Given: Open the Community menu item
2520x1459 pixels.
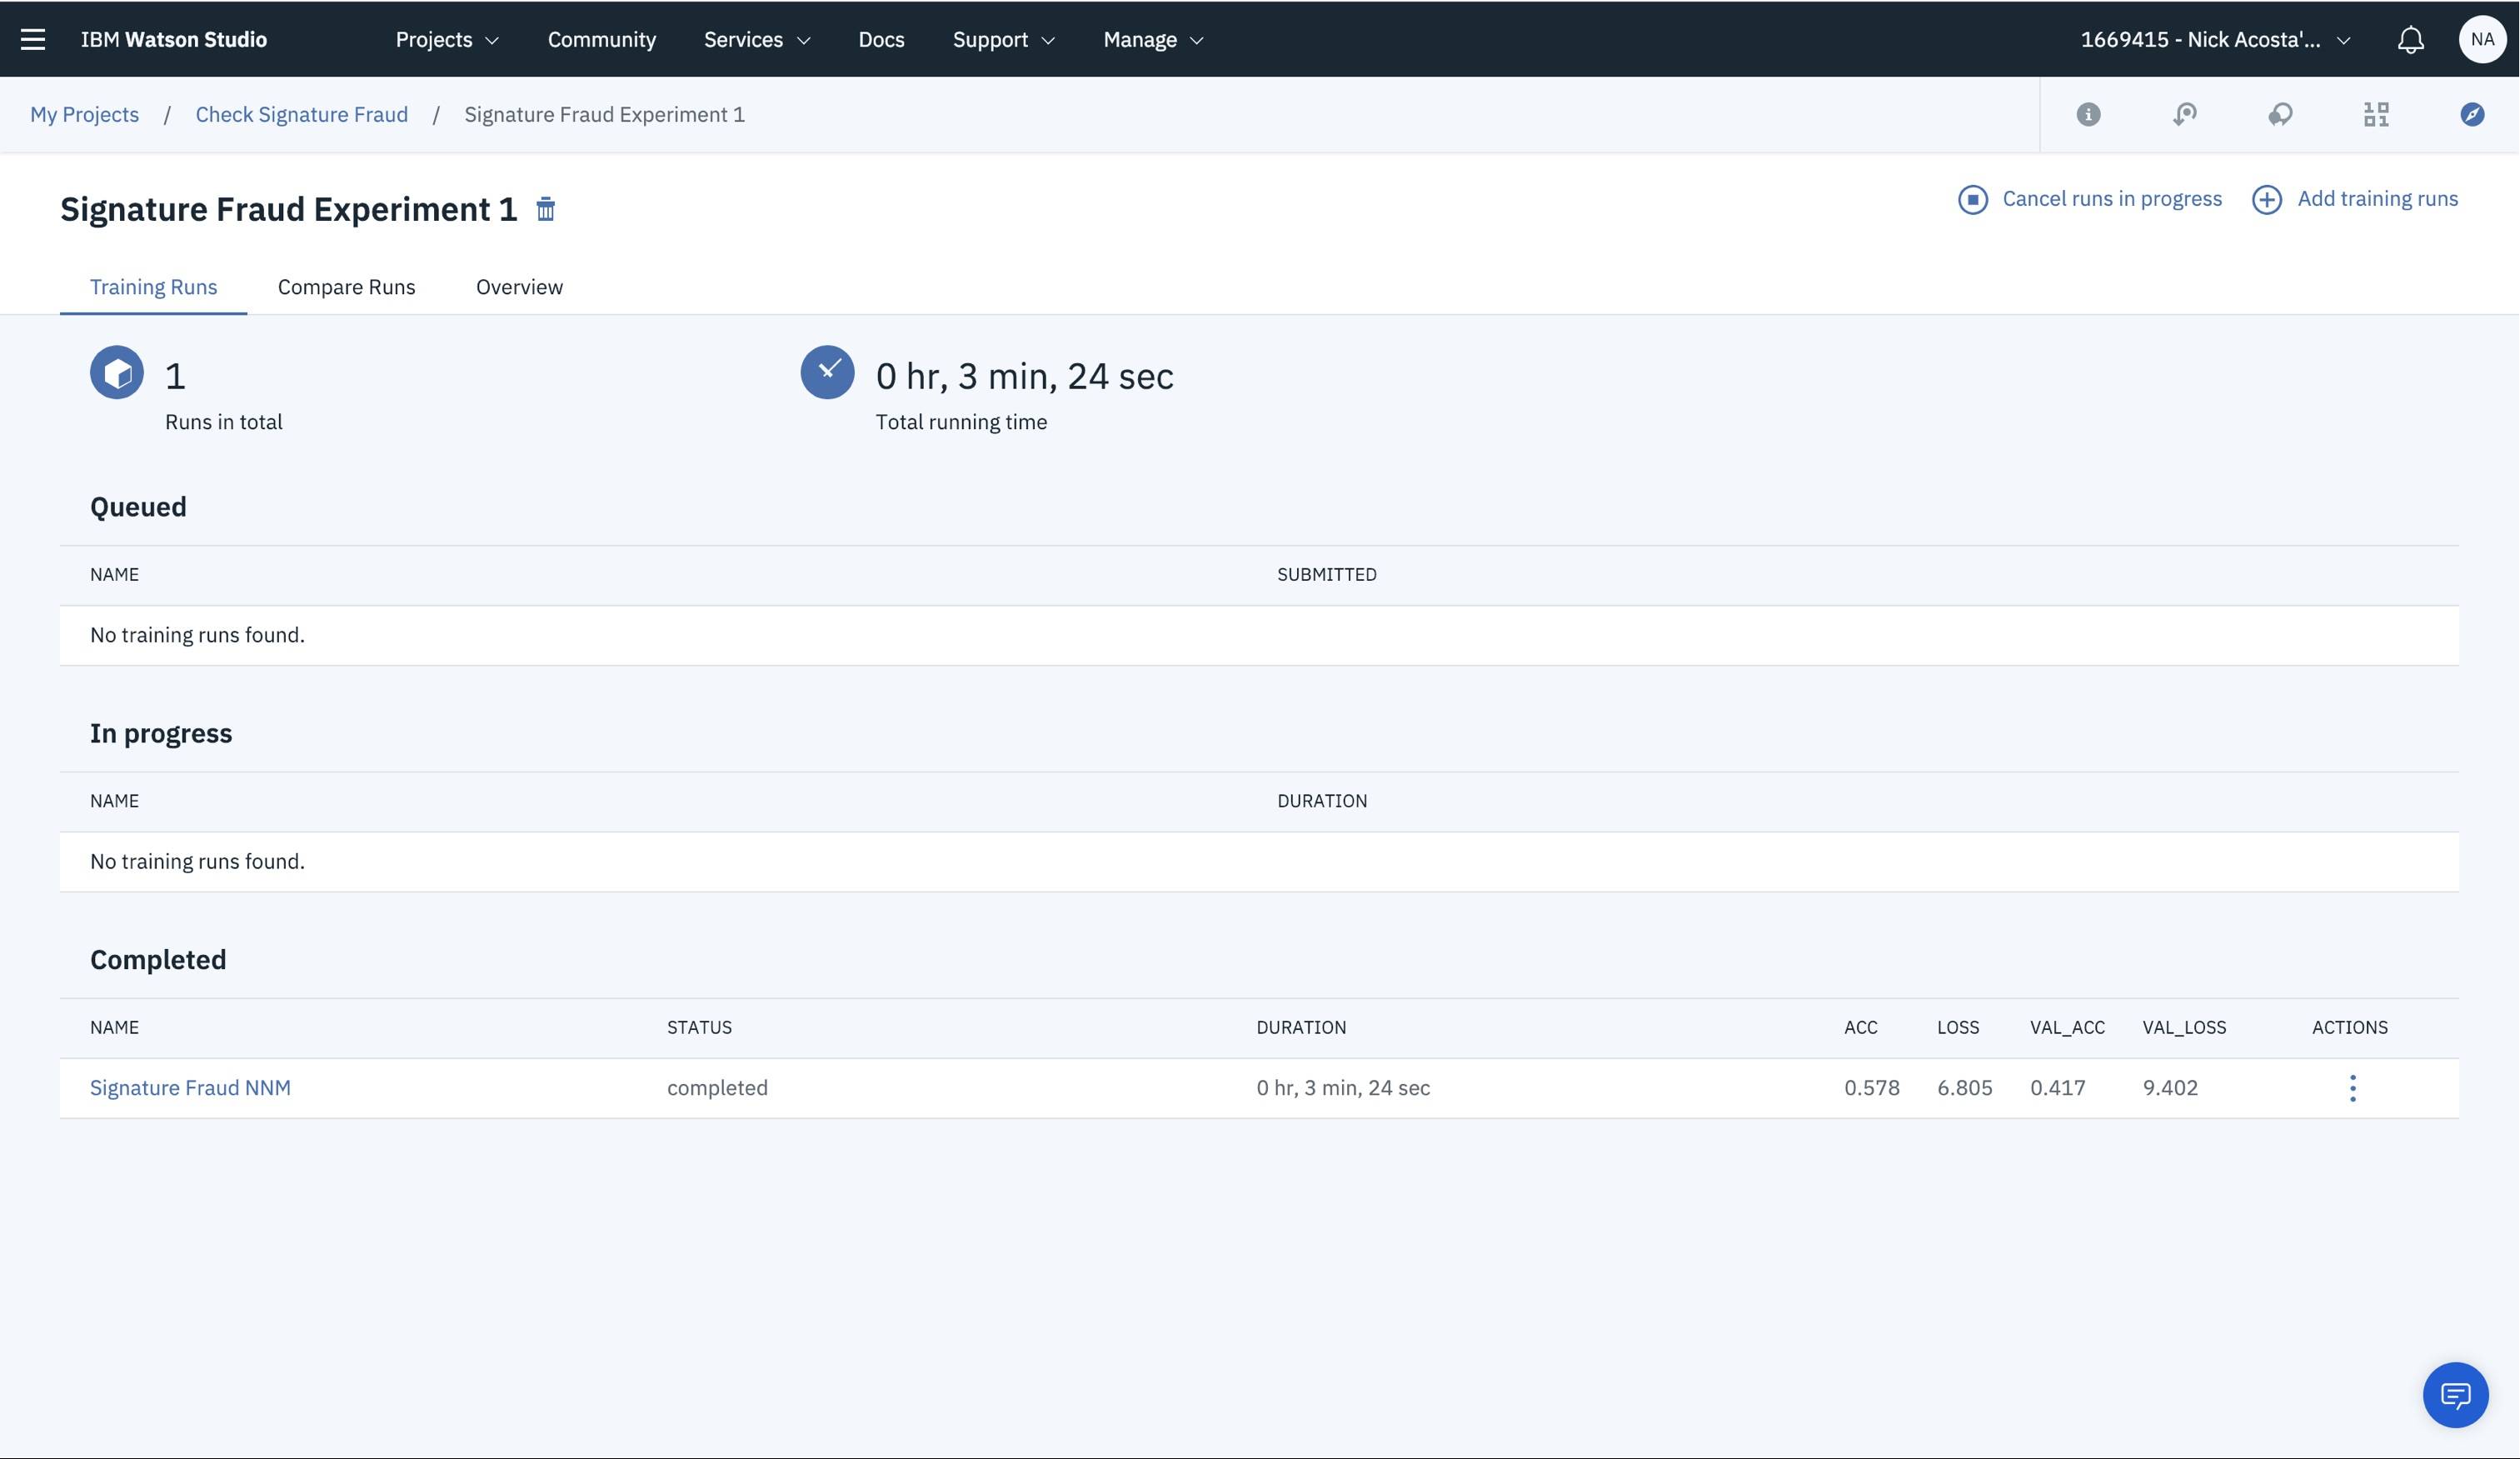Looking at the screenshot, I should [x=601, y=39].
